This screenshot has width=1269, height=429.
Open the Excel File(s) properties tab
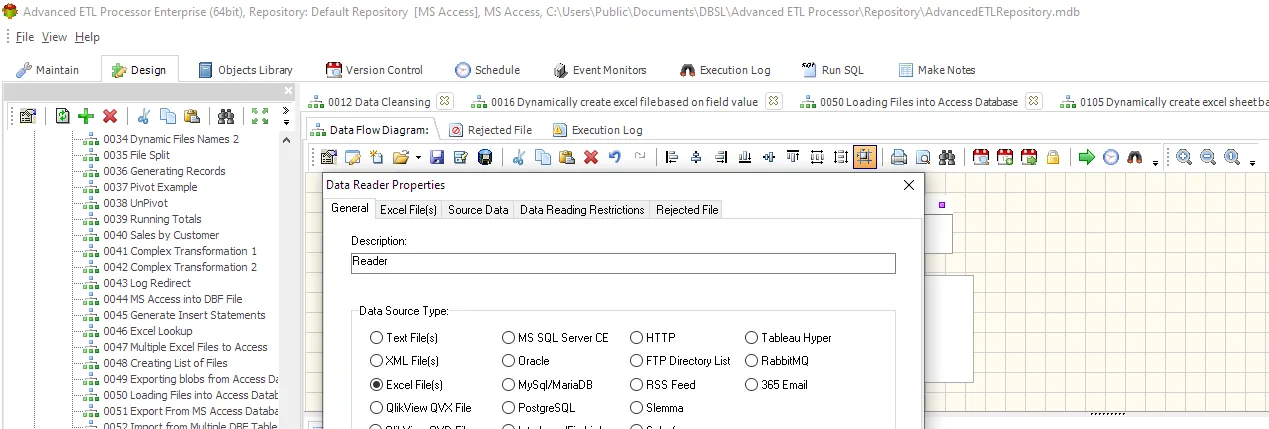408,209
